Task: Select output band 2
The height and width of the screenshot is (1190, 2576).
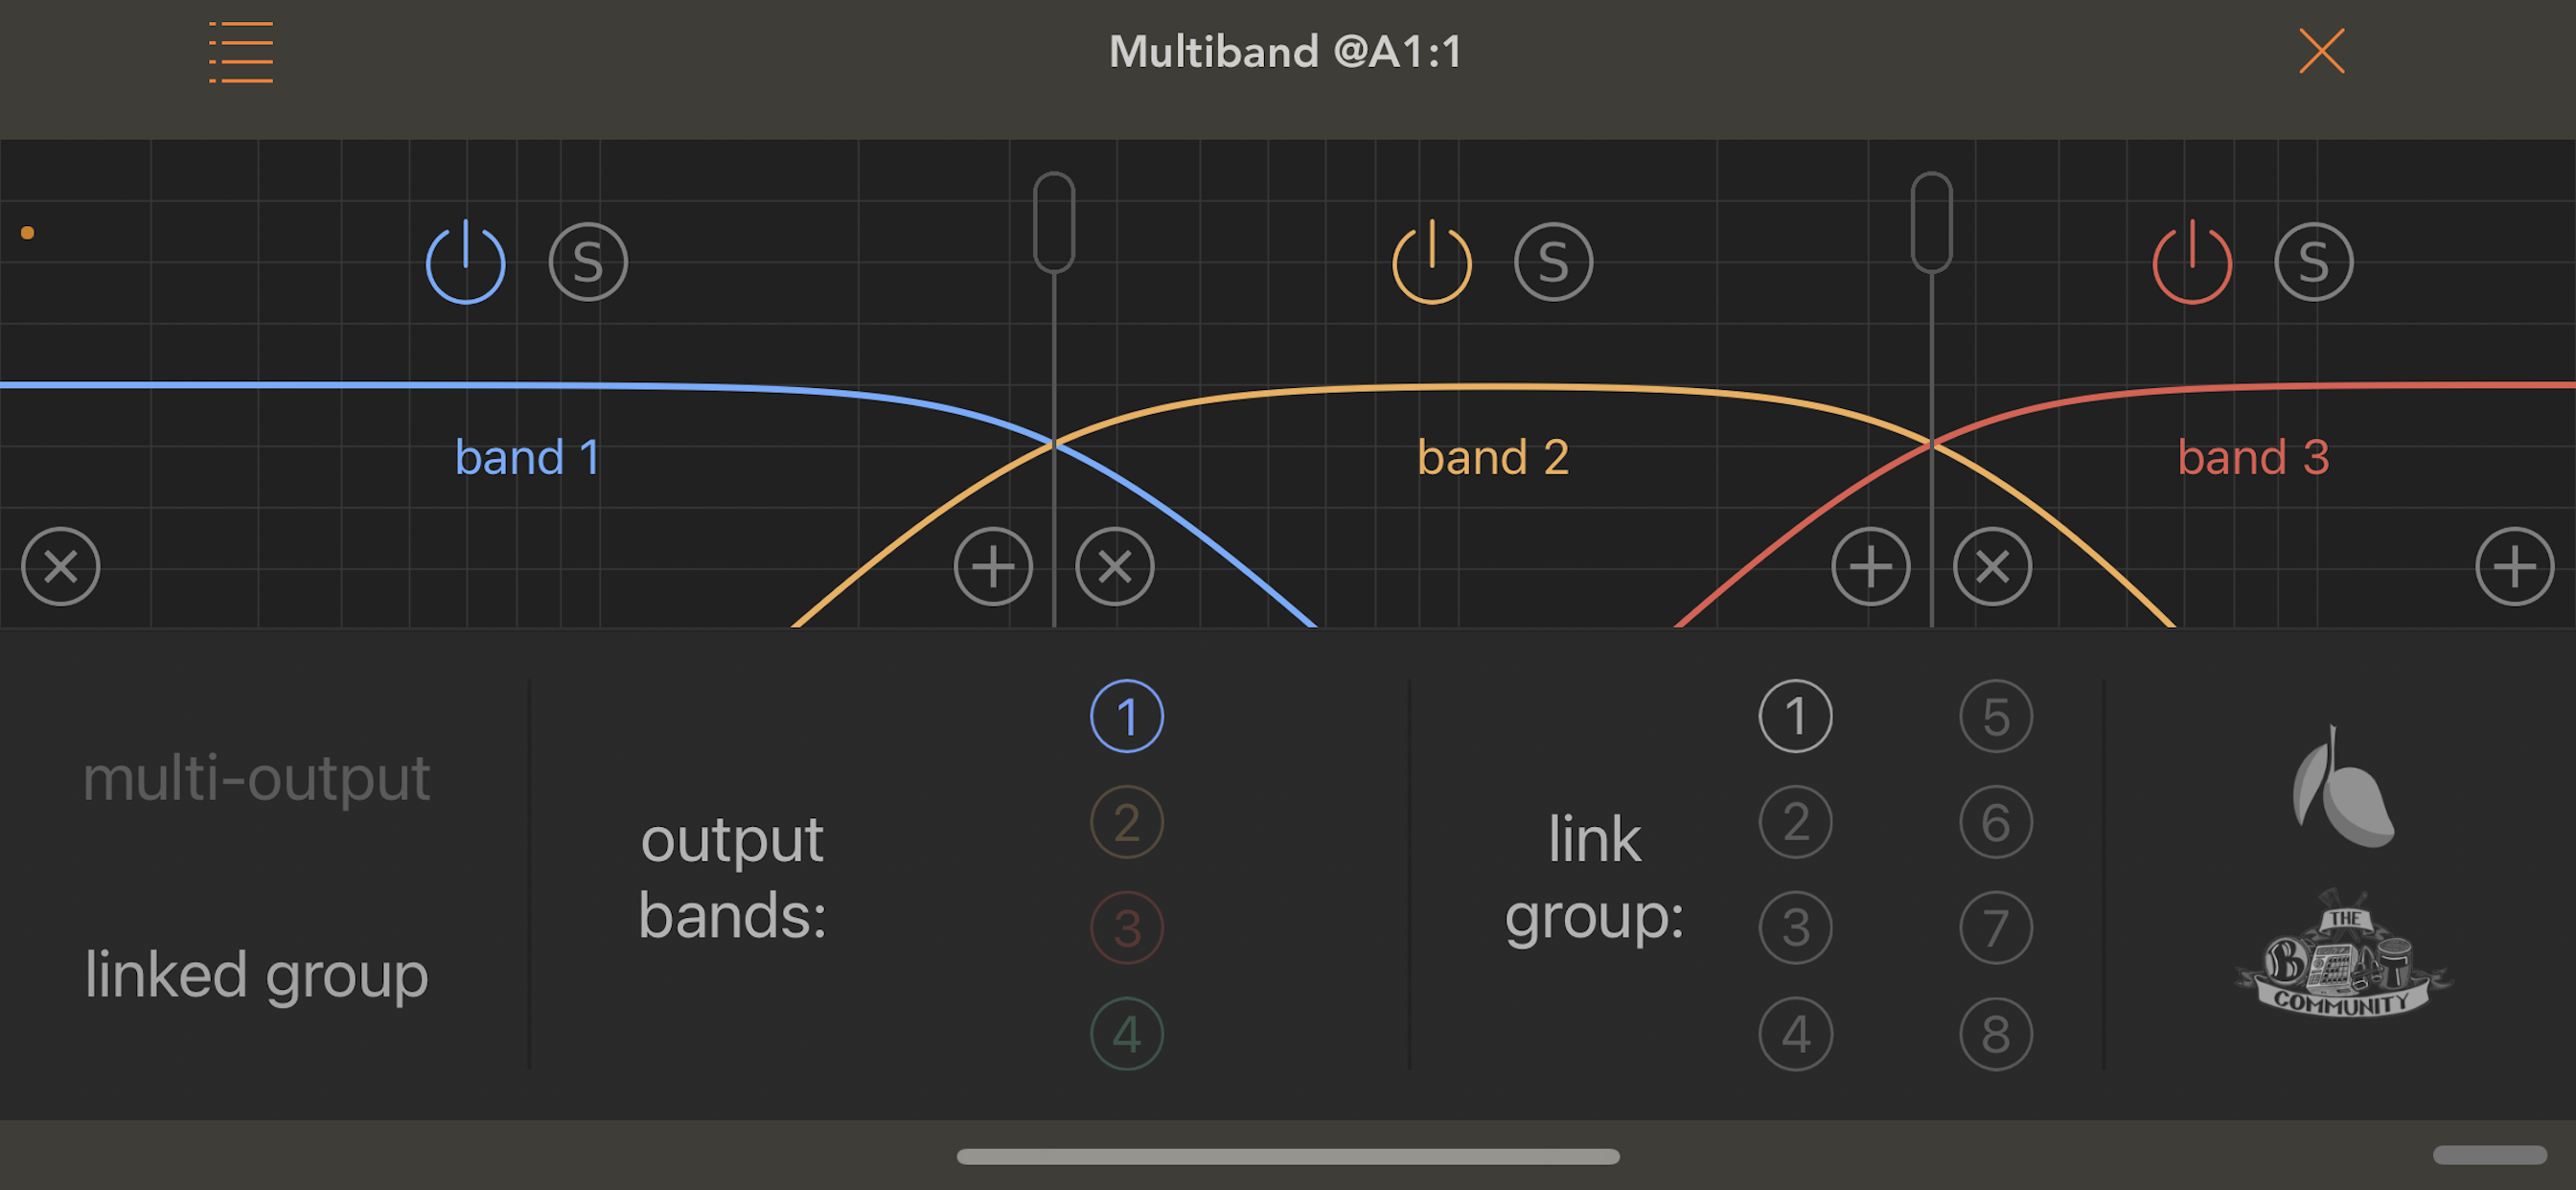Action: coord(1127,823)
